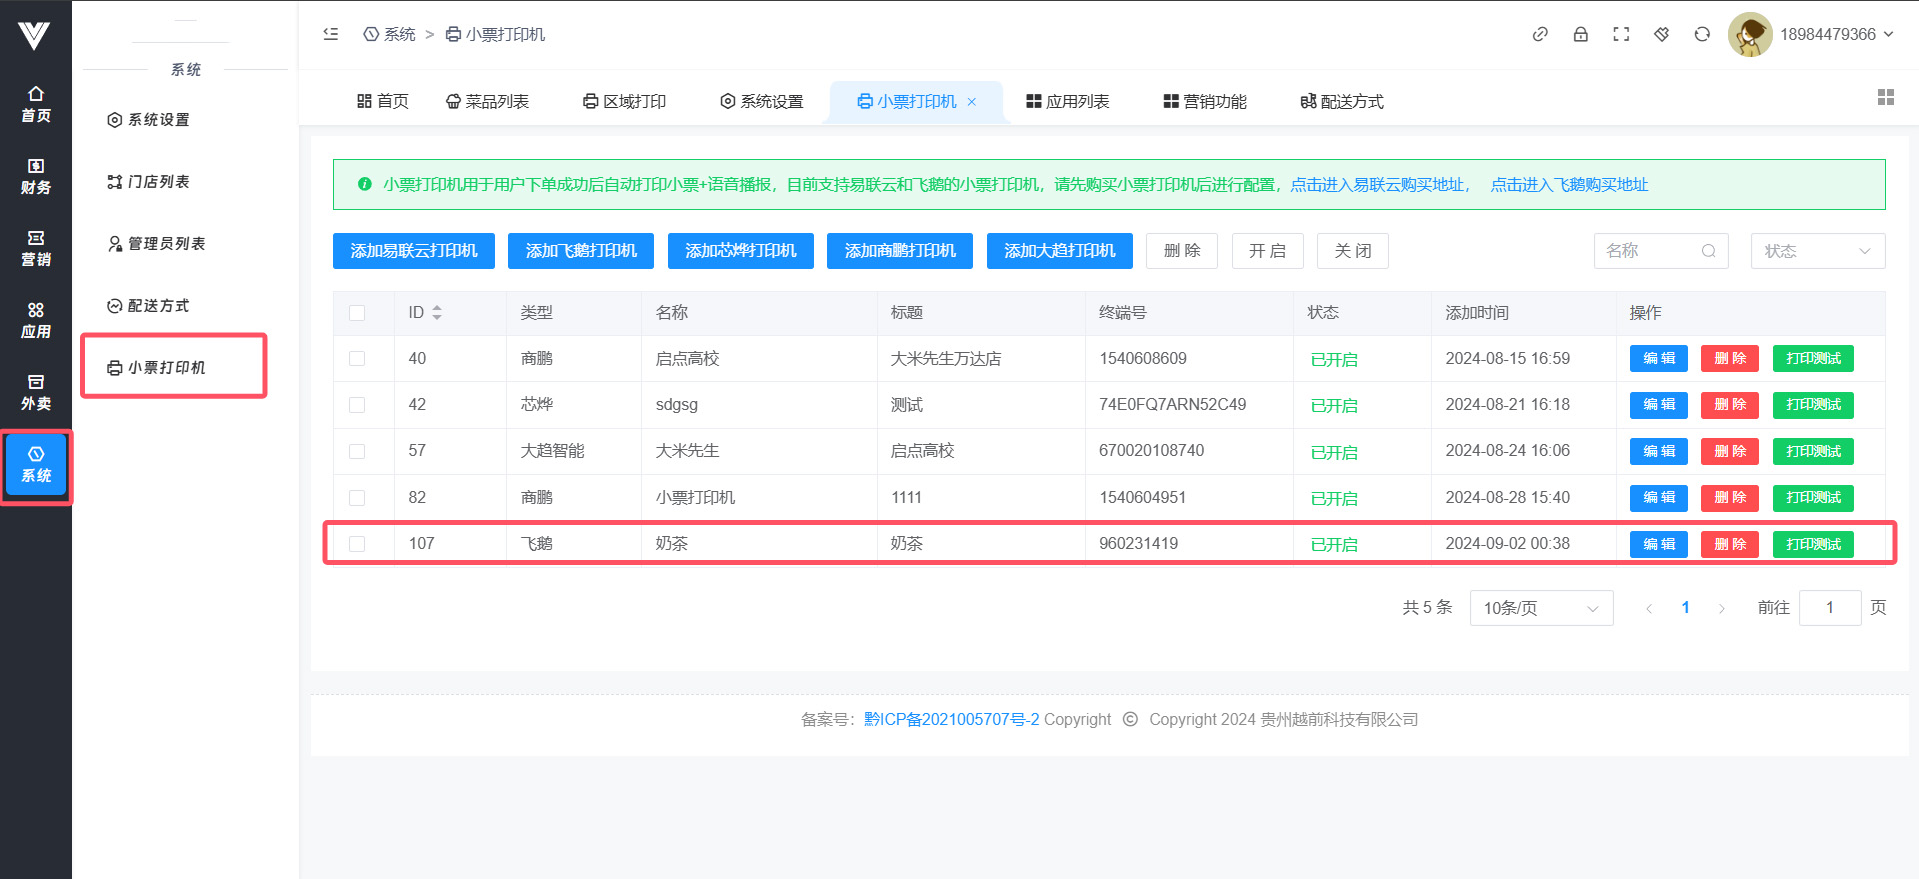
Task: Click the user avatar picture
Action: point(1749,35)
